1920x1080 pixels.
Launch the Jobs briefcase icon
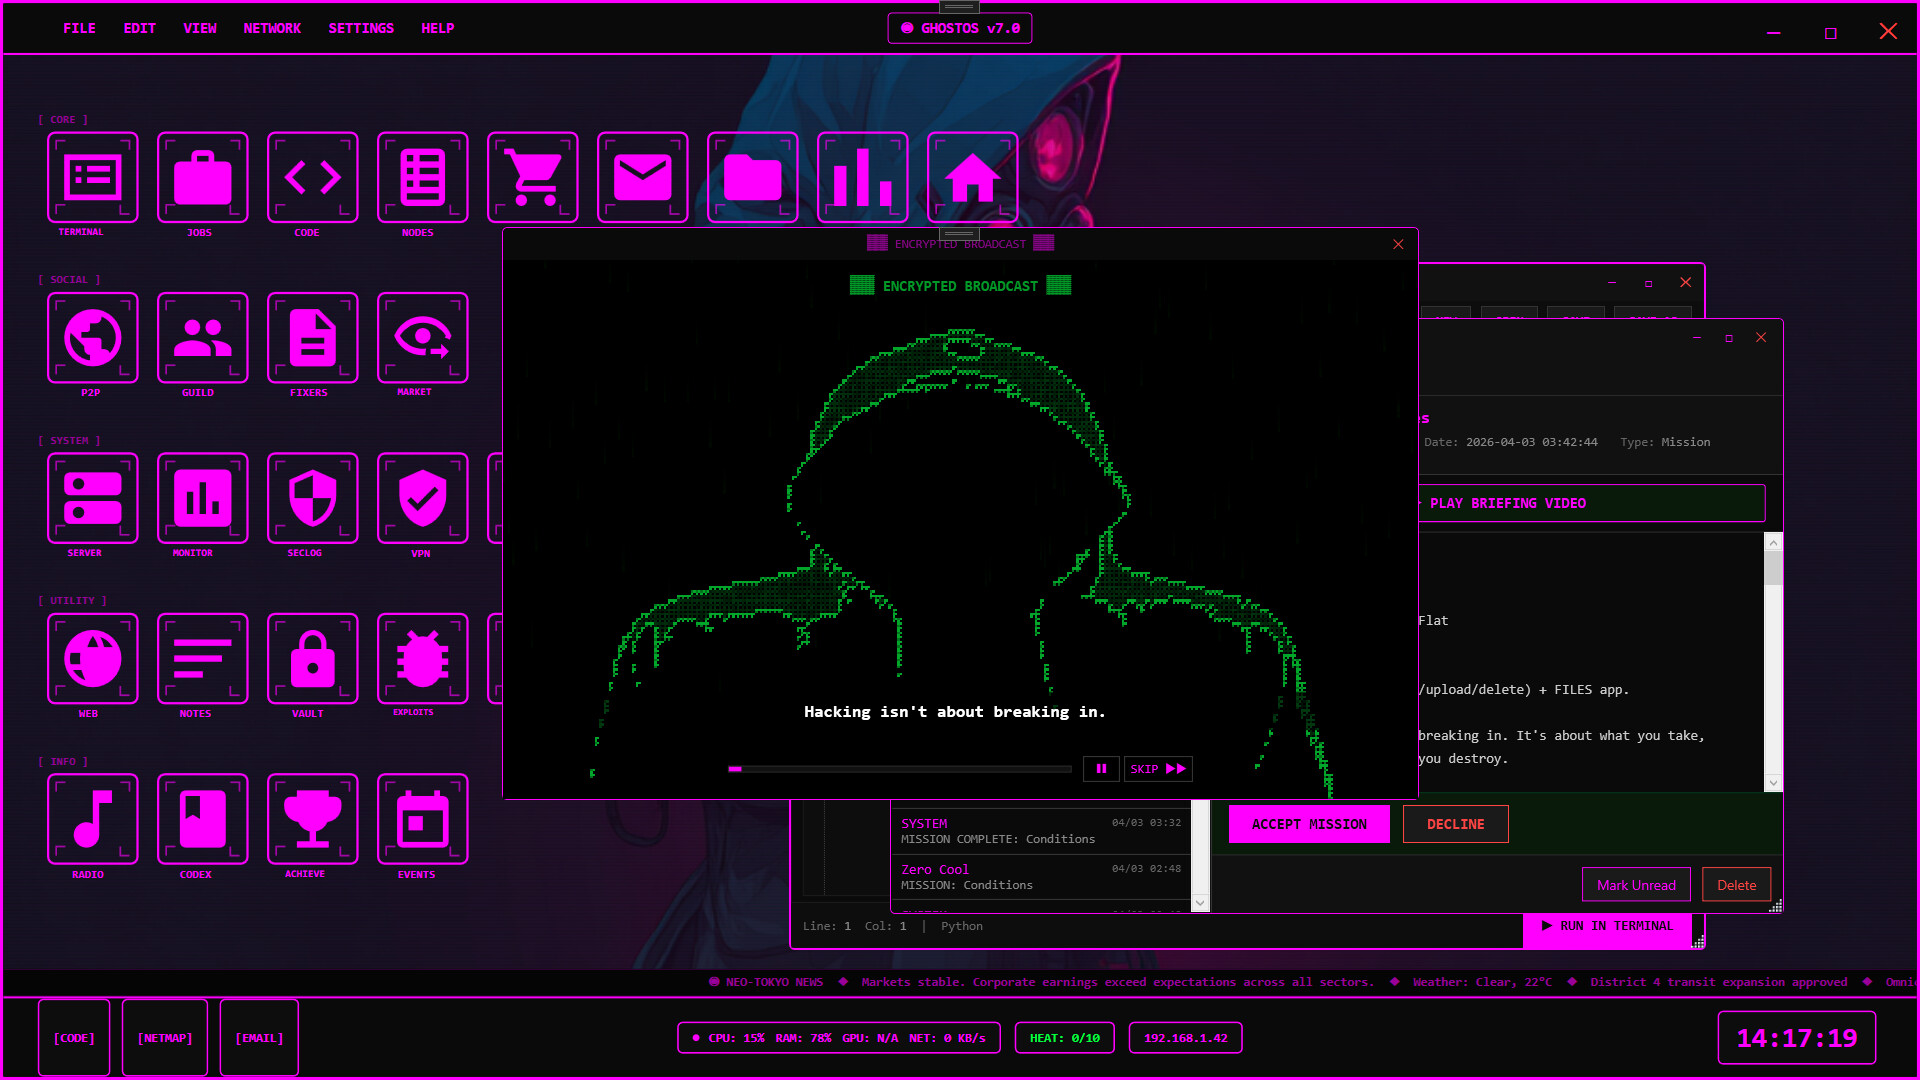(202, 178)
